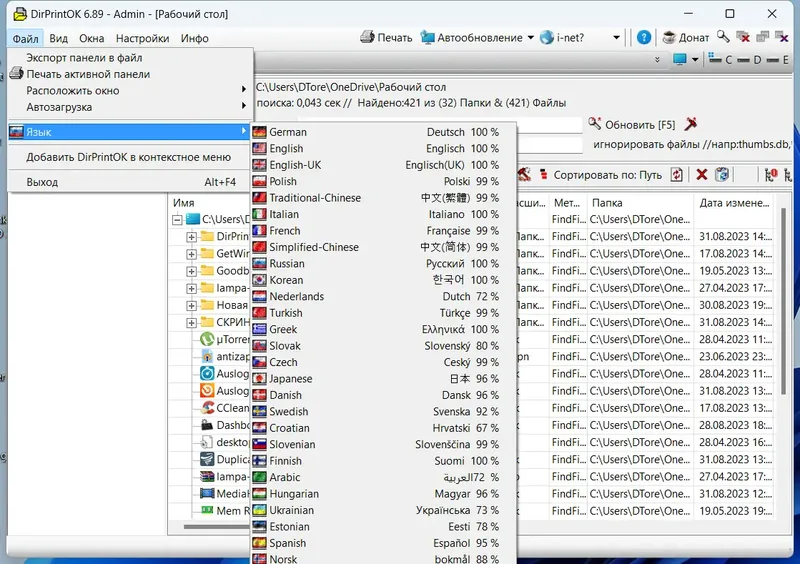
Task: Click the Донат coffee cup icon
Action: [x=668, y=37]
